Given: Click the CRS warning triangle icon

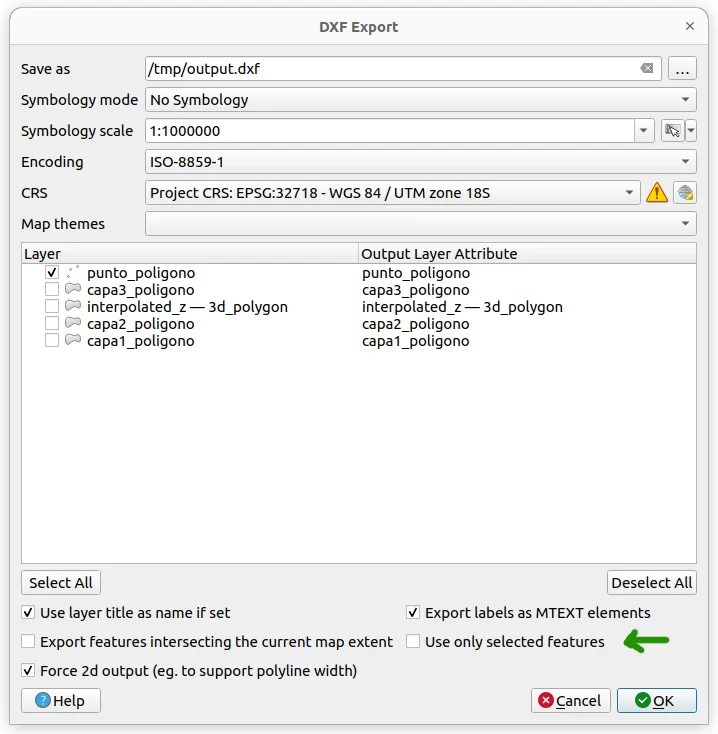Looking at the screenshot, I should point(656,193).
